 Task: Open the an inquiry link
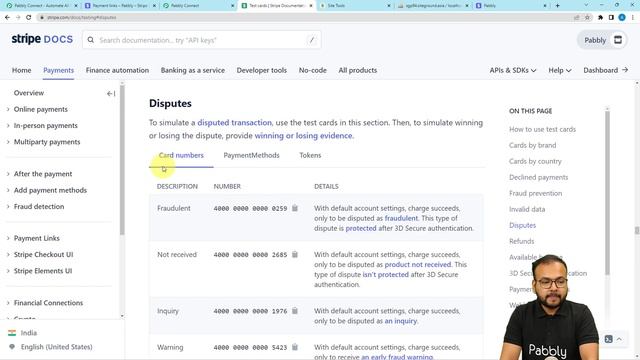point(401,321)
